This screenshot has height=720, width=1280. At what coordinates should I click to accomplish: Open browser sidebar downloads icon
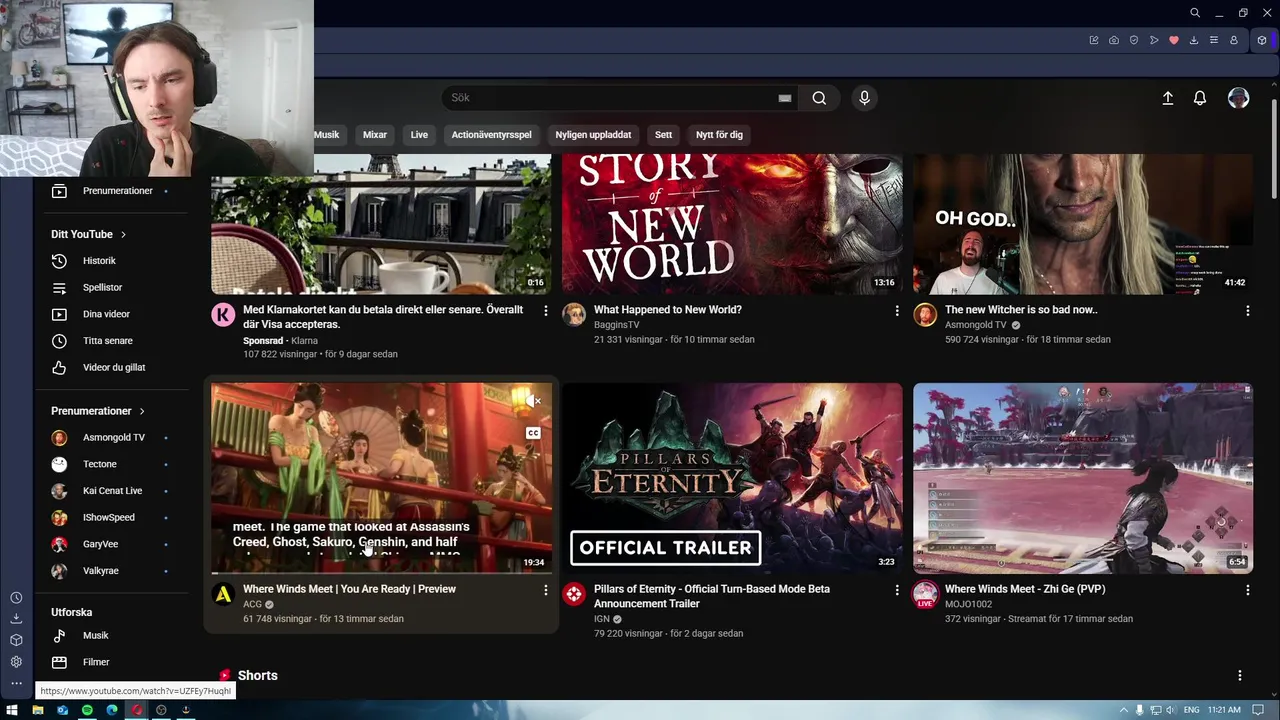pos(16,619)
